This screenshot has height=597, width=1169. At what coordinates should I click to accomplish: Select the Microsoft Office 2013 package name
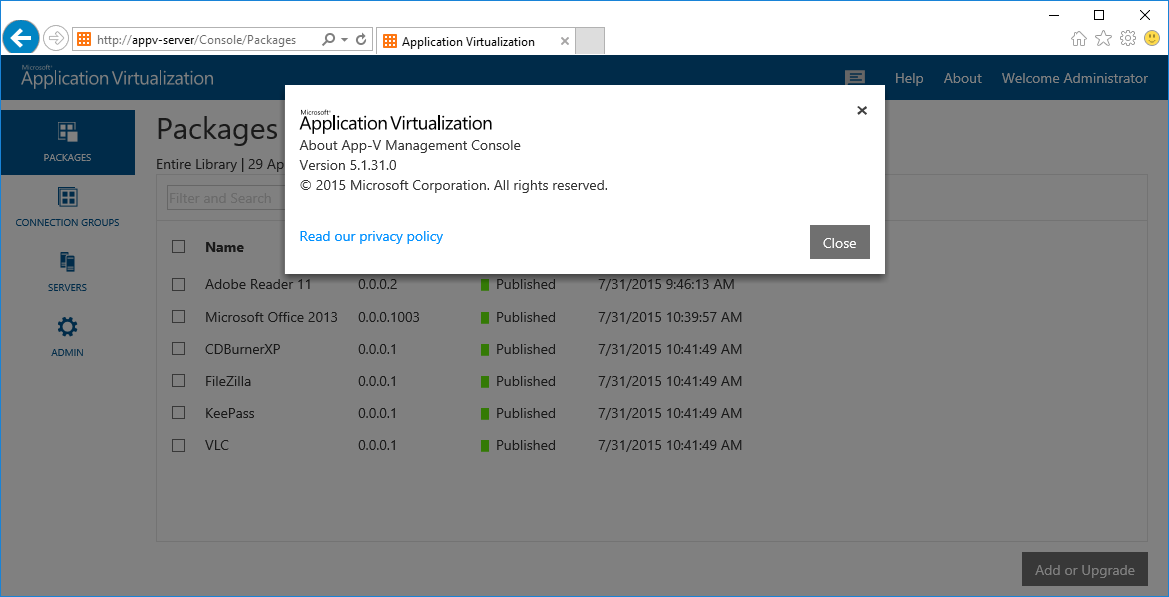[271, 317]
